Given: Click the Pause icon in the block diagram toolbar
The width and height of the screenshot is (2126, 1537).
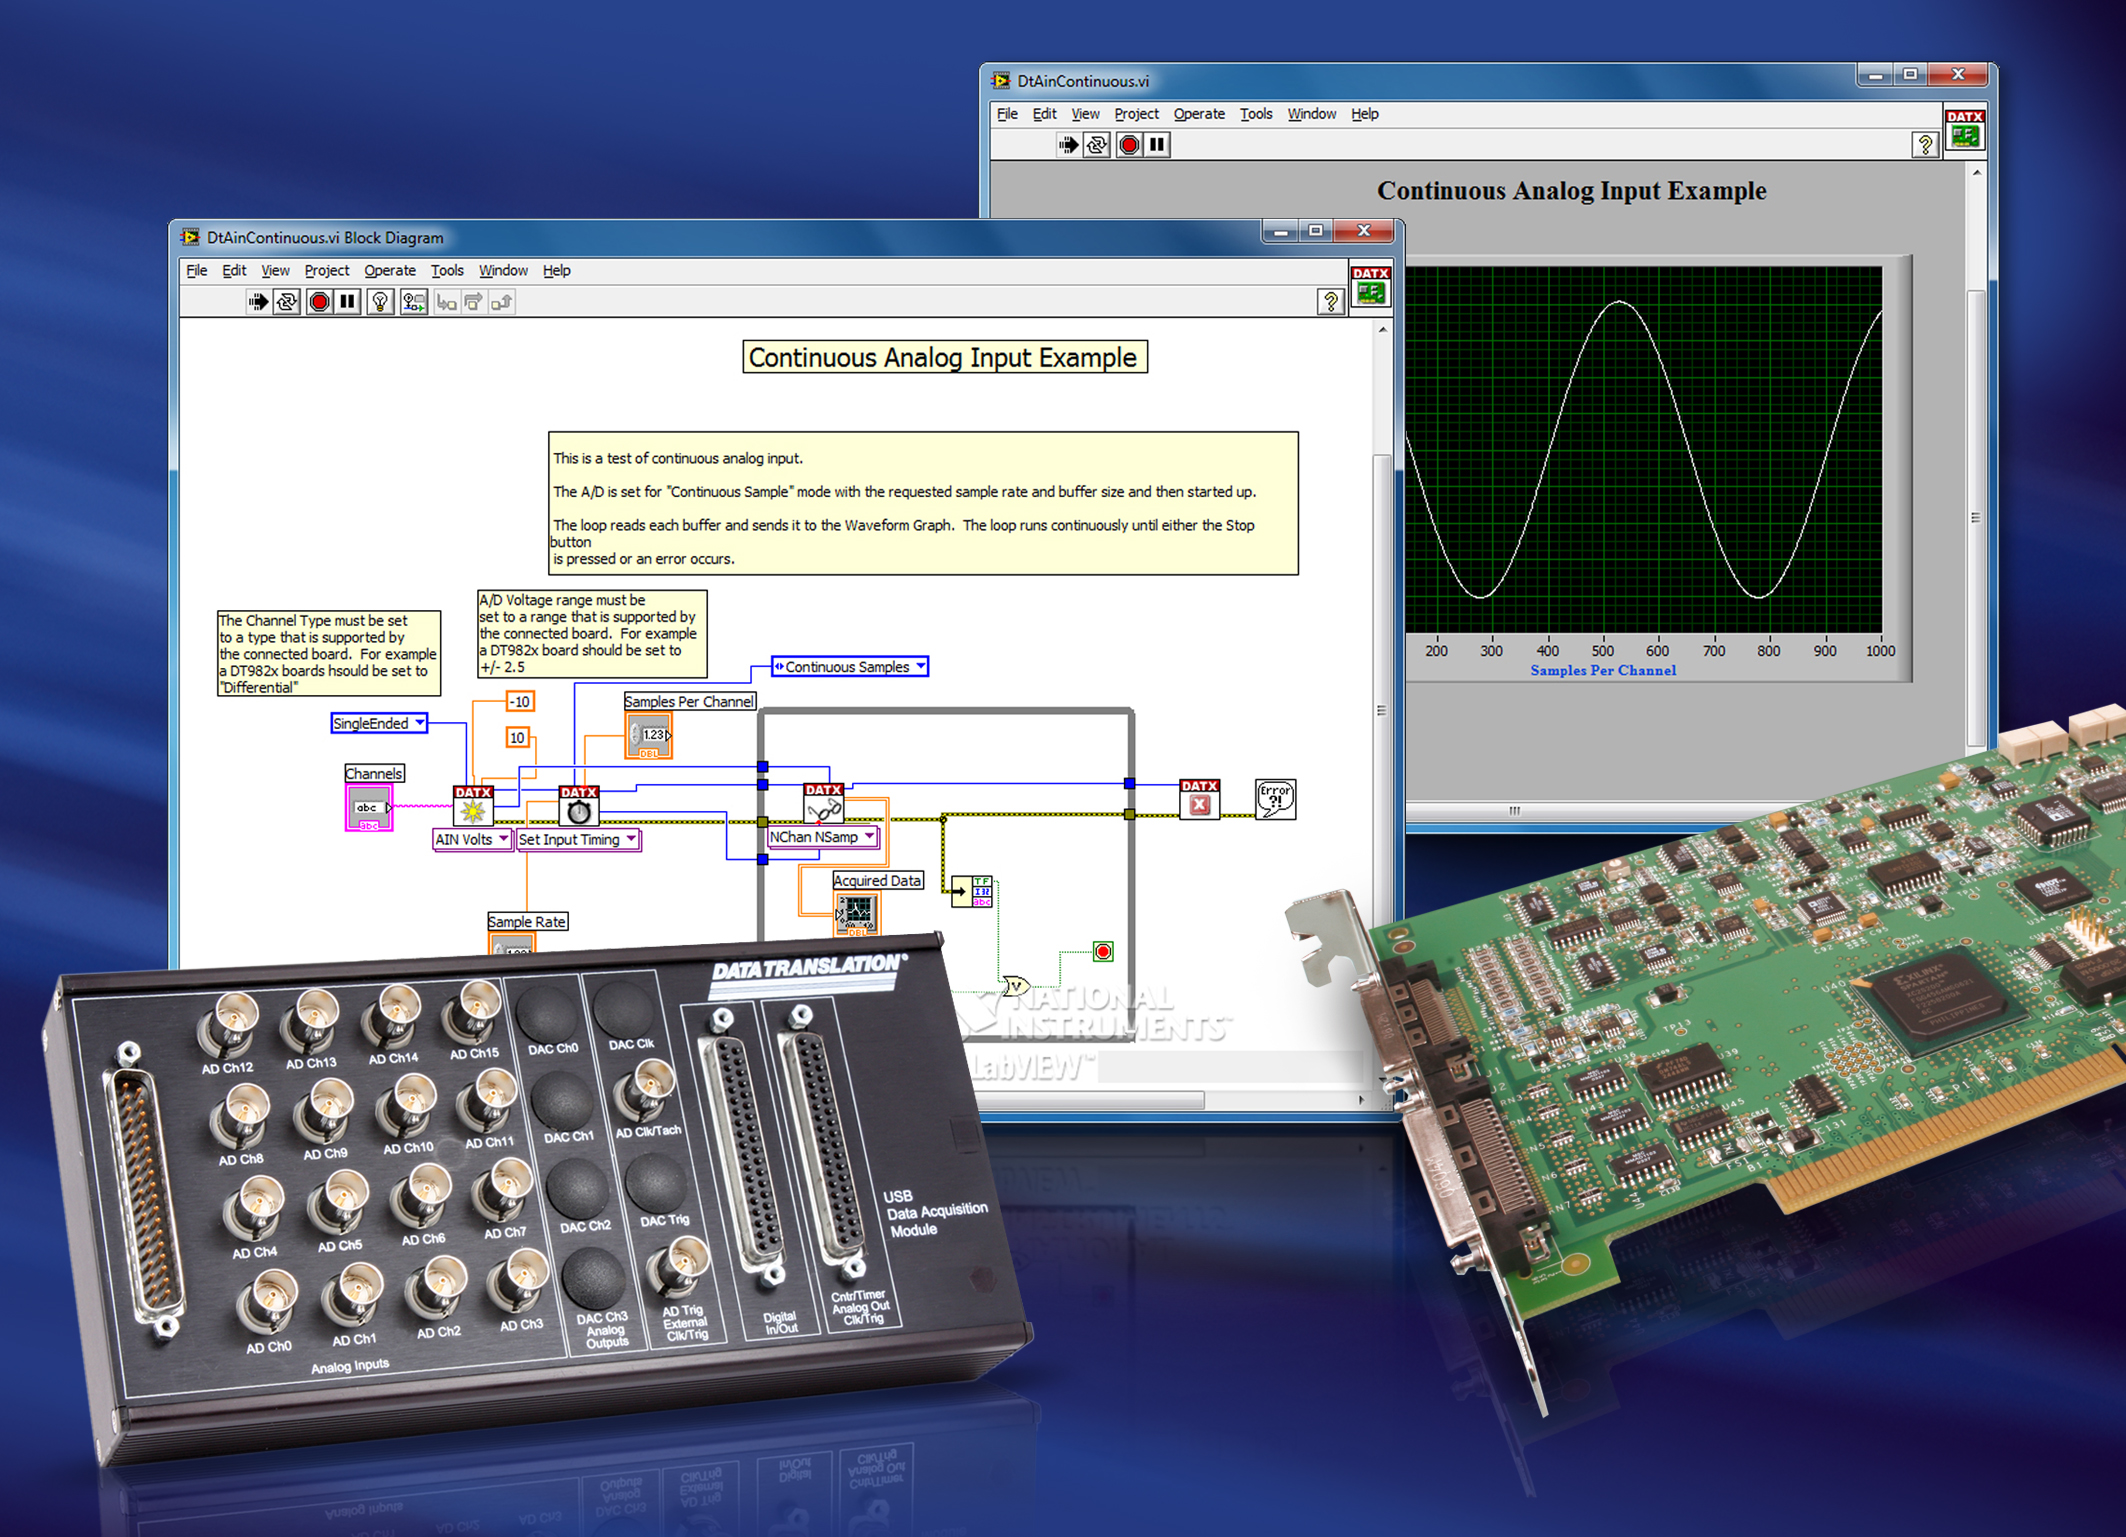Looking at the screenshot, I should tap(348, 300).
